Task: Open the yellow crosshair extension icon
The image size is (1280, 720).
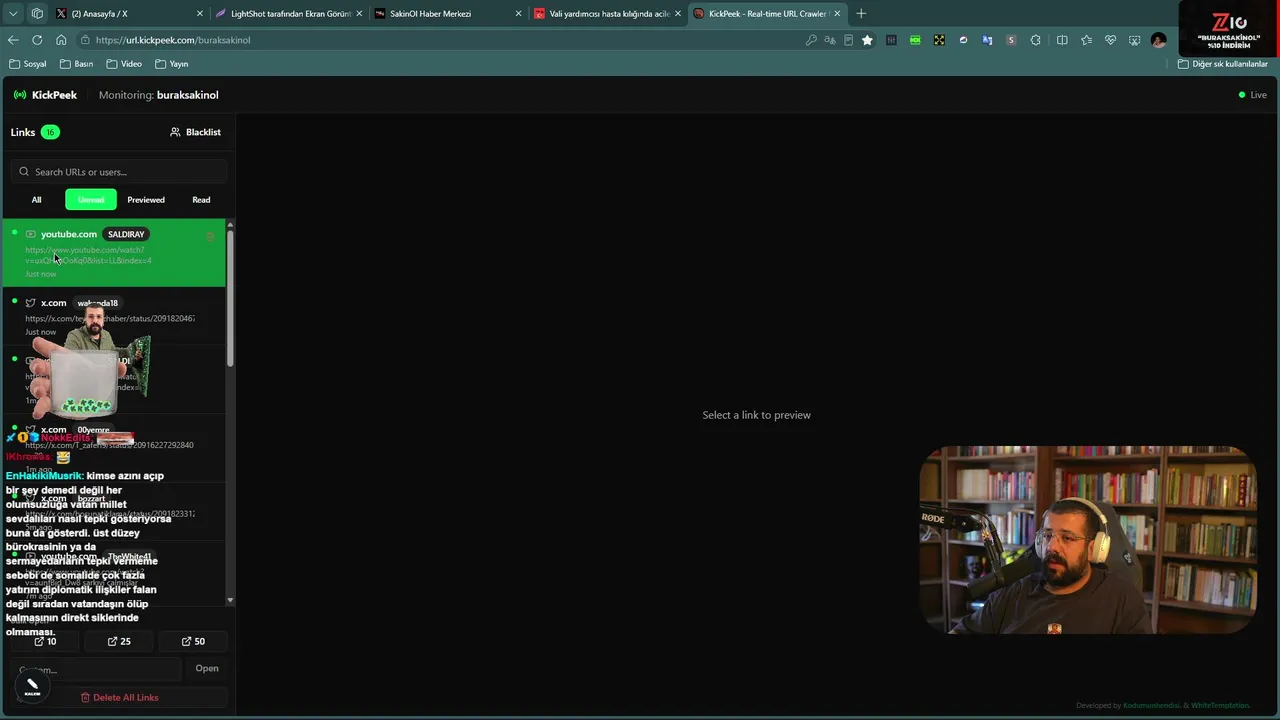Action: 939,40
